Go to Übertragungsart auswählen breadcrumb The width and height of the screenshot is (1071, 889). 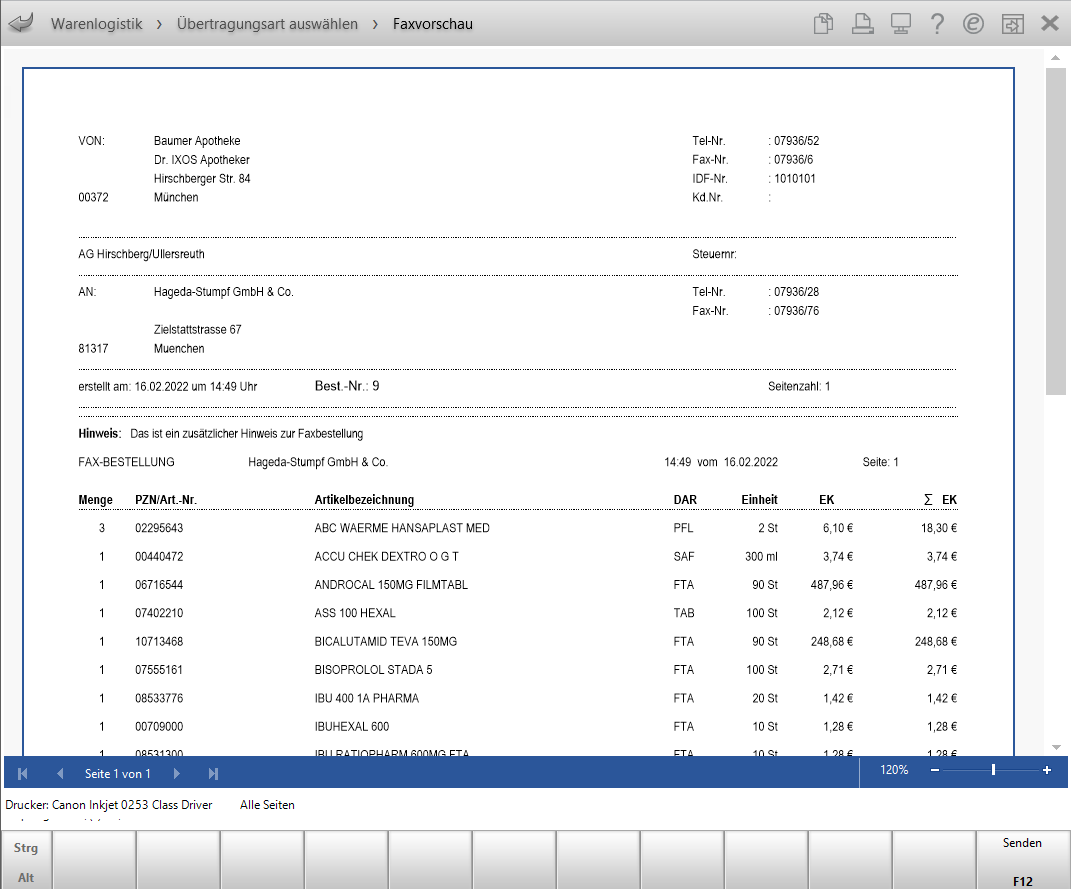[x=267, y=24]
